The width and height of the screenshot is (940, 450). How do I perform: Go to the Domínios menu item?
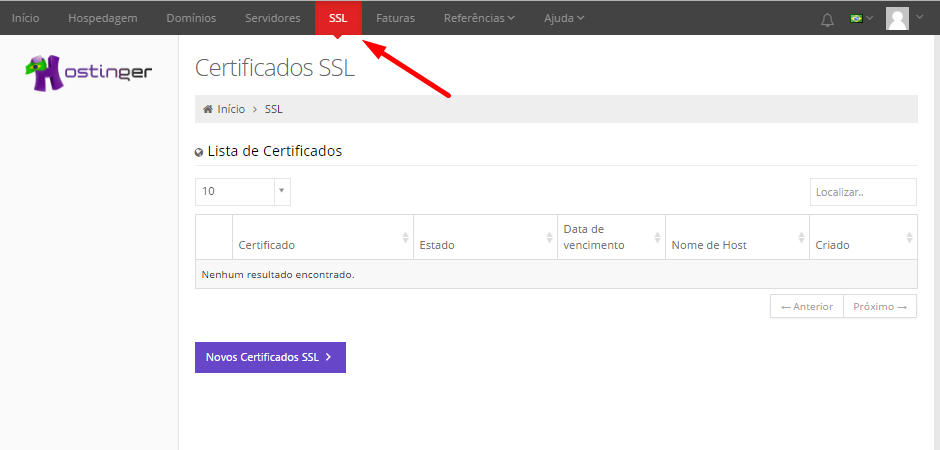click(x=191, y=18)
